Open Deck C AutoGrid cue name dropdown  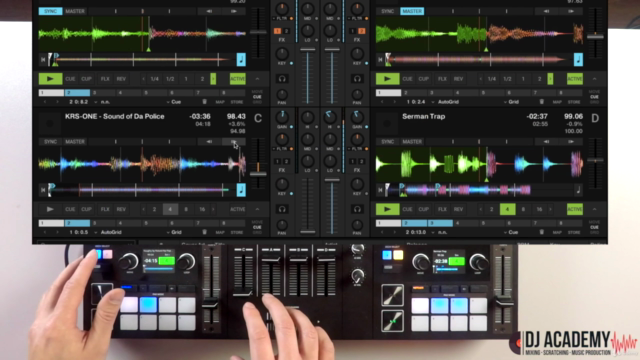[108, 232]
